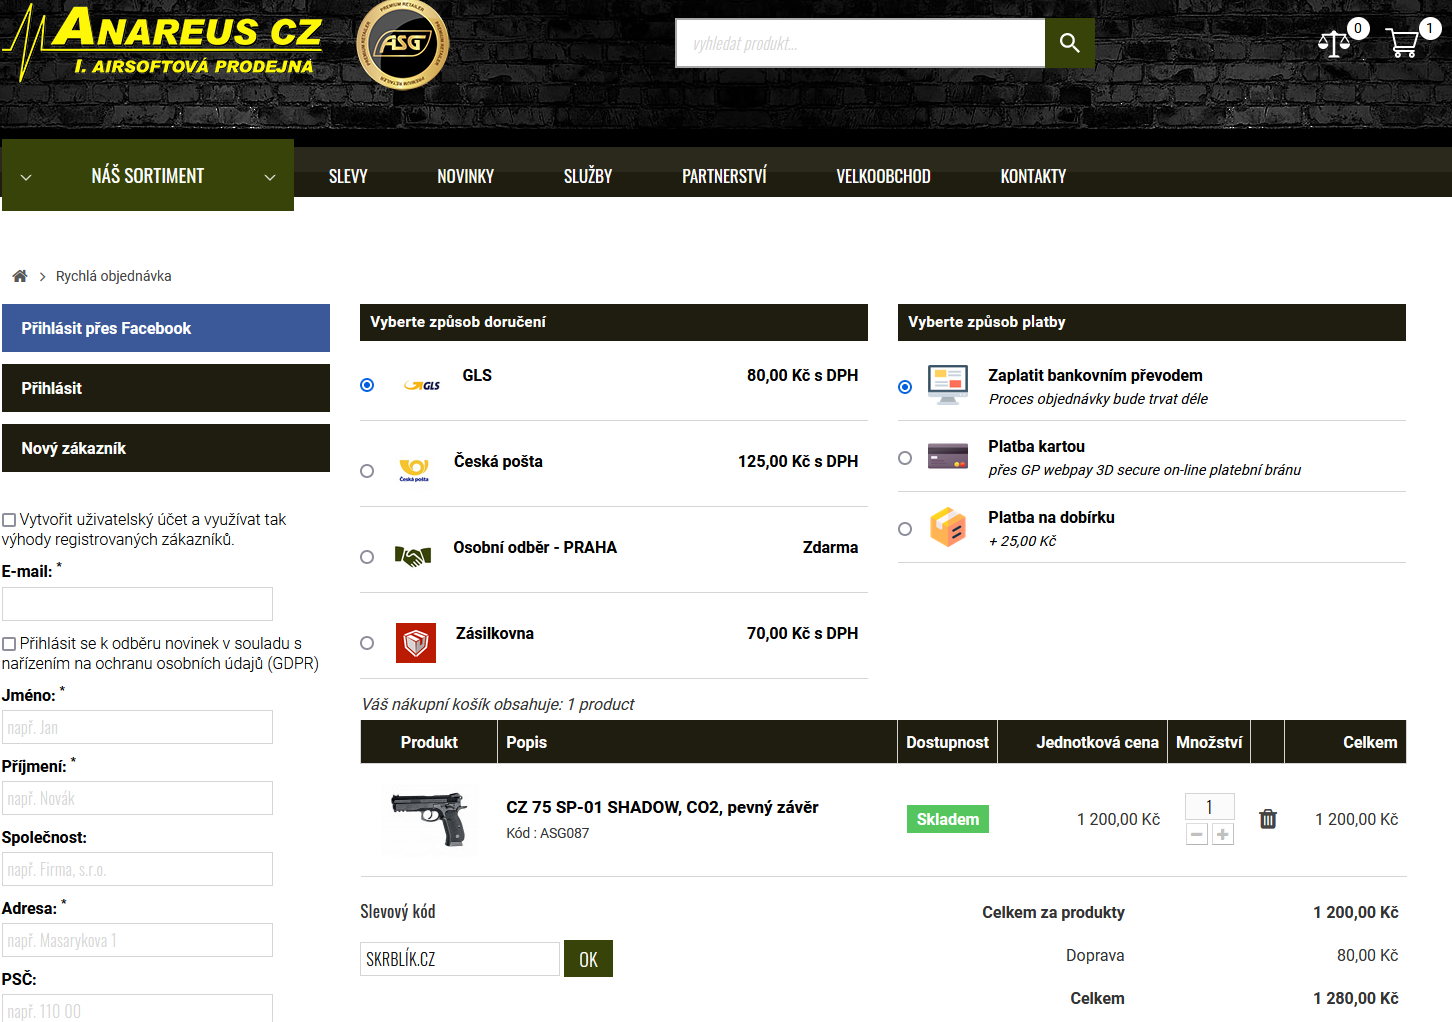Click the magnifier search button
Image resolution: width=1452 pixels, height=1022 pixels.
(1069, 43)
